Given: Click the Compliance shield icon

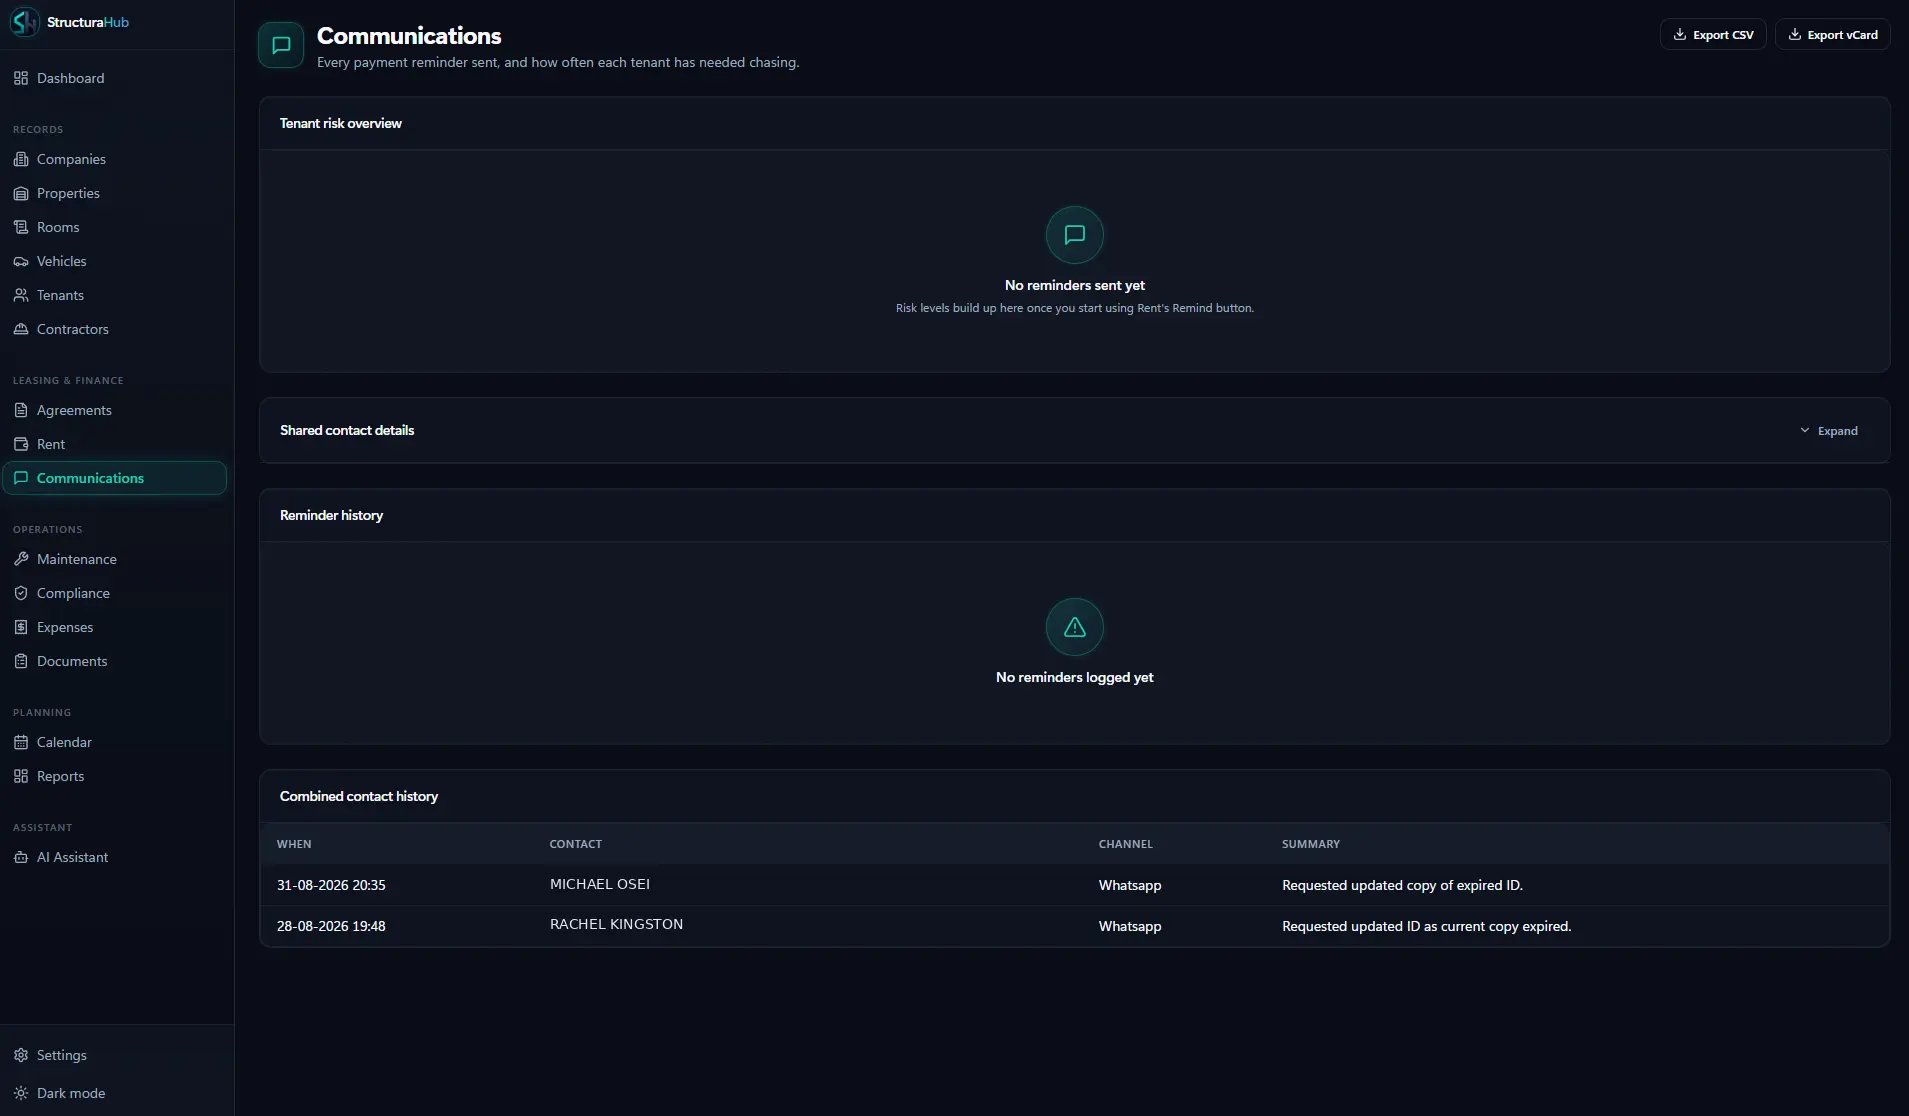Looking at the screenshot, I should point(21,593).
